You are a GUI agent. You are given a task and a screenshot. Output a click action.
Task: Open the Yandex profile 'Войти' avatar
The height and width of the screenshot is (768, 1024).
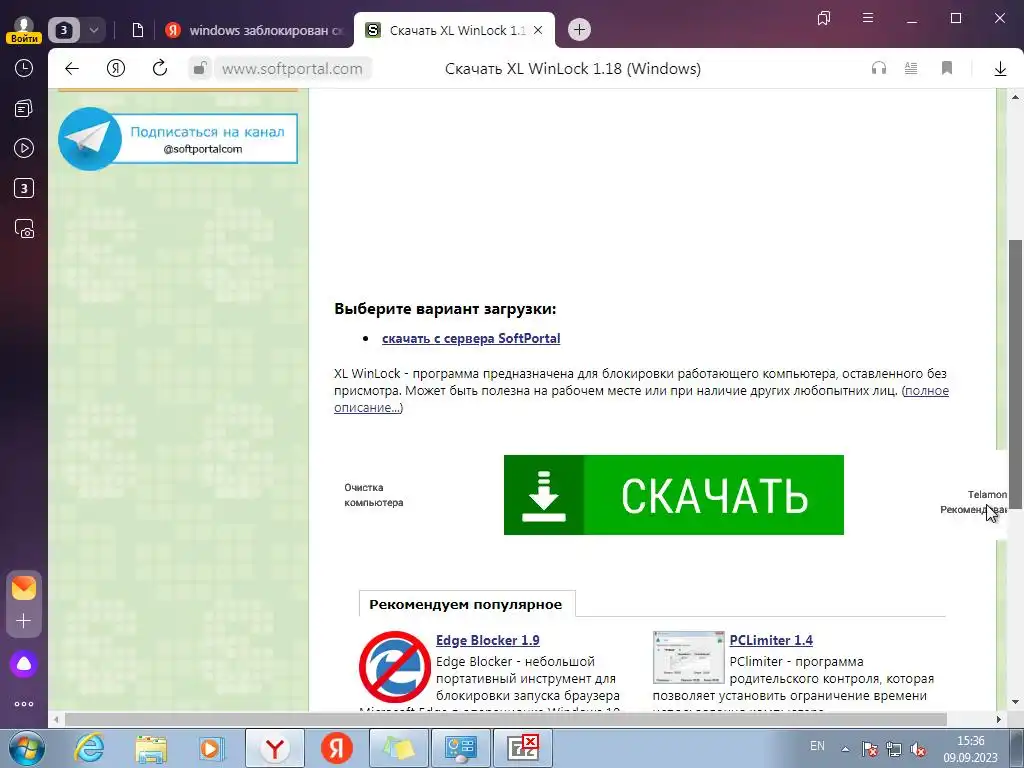click(x=24, y=29)
